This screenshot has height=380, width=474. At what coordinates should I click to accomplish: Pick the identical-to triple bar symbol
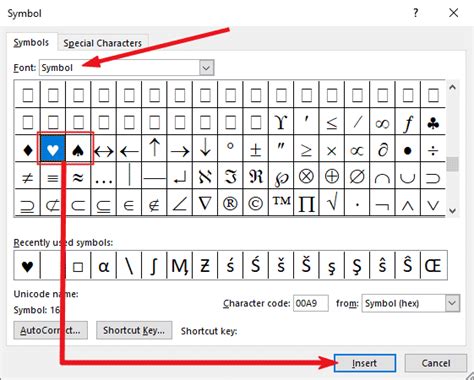(53, 177)
